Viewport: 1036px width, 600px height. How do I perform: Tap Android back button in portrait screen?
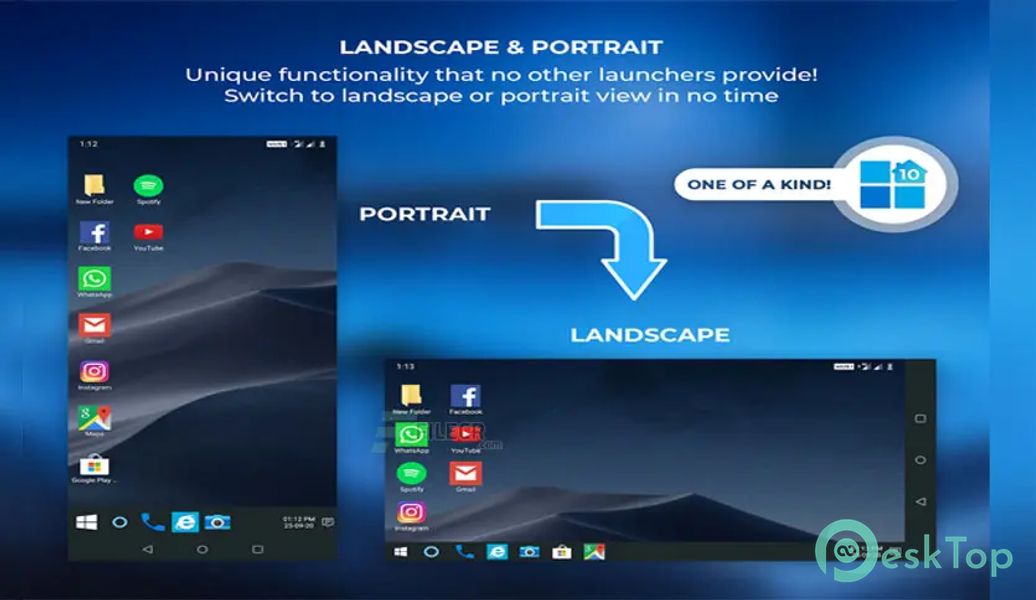[147, 549]
